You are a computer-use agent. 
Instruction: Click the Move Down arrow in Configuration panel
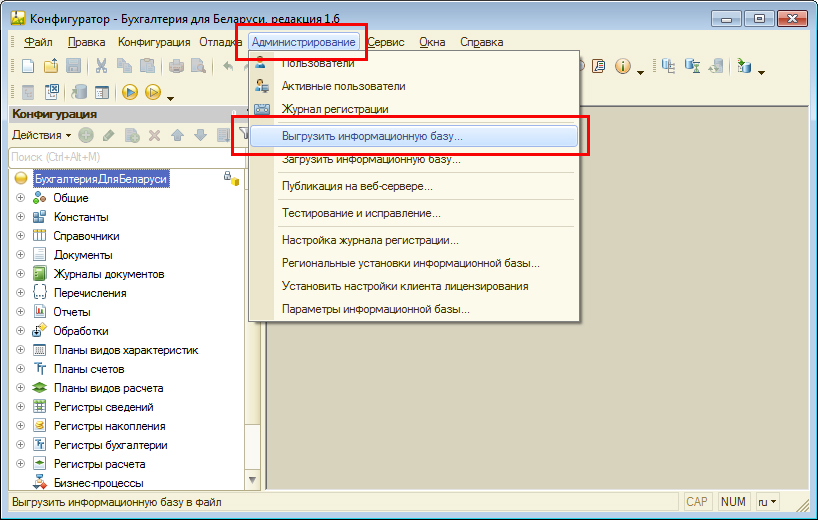point(200,135)
